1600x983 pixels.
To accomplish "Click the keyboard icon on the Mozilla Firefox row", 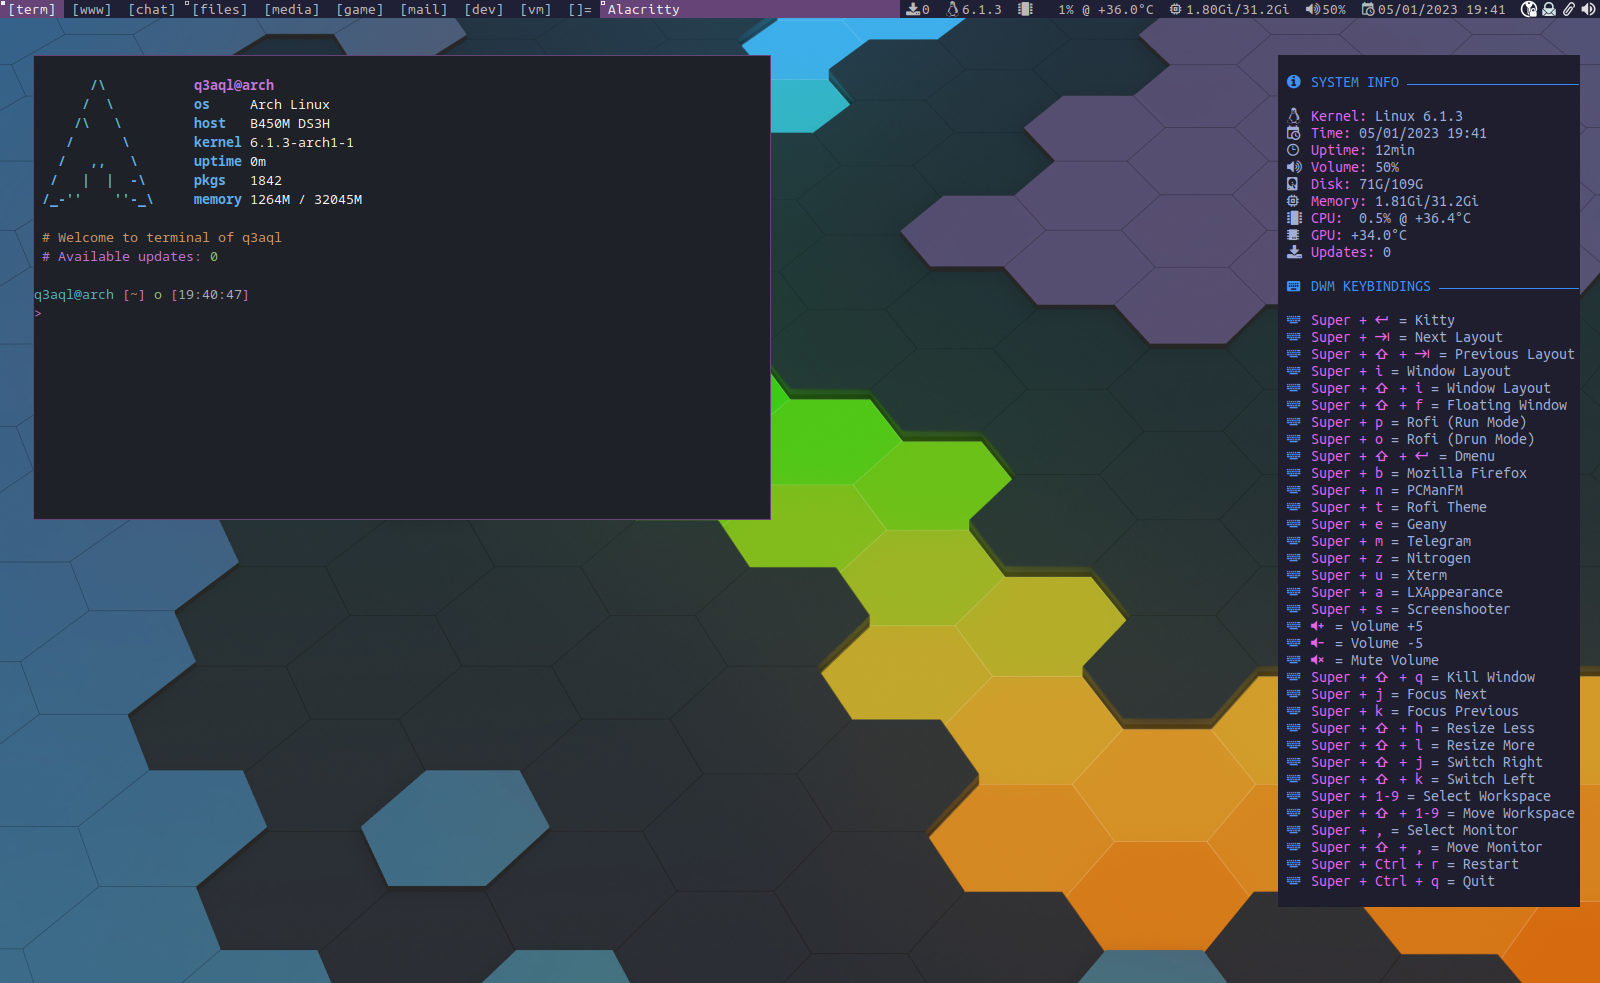I will point(1294,473).
